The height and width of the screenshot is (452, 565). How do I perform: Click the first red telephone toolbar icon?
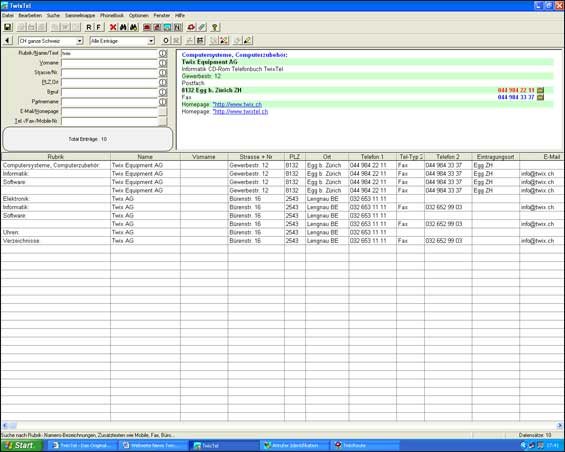(x=147, y=27)
